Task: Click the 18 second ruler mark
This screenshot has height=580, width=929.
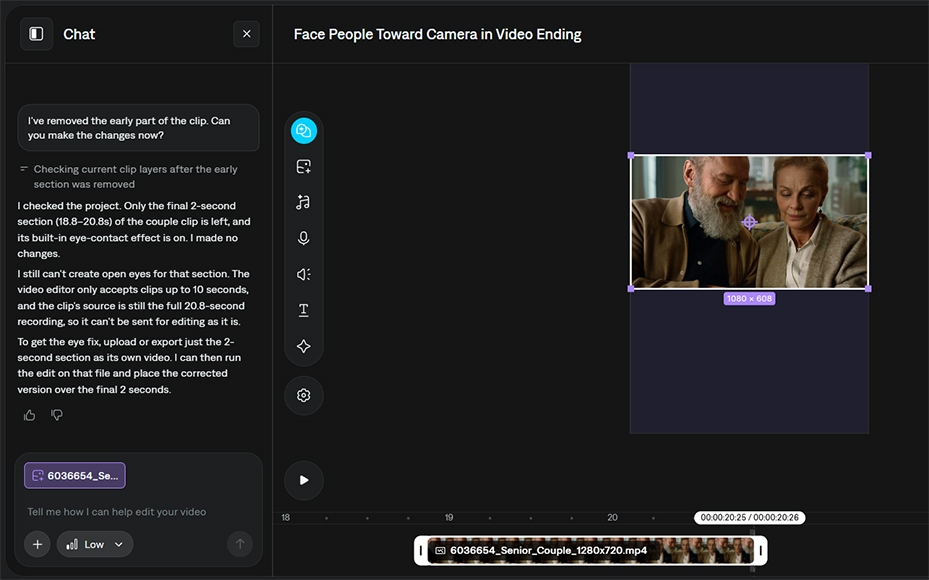Action: tap(286, 517)
